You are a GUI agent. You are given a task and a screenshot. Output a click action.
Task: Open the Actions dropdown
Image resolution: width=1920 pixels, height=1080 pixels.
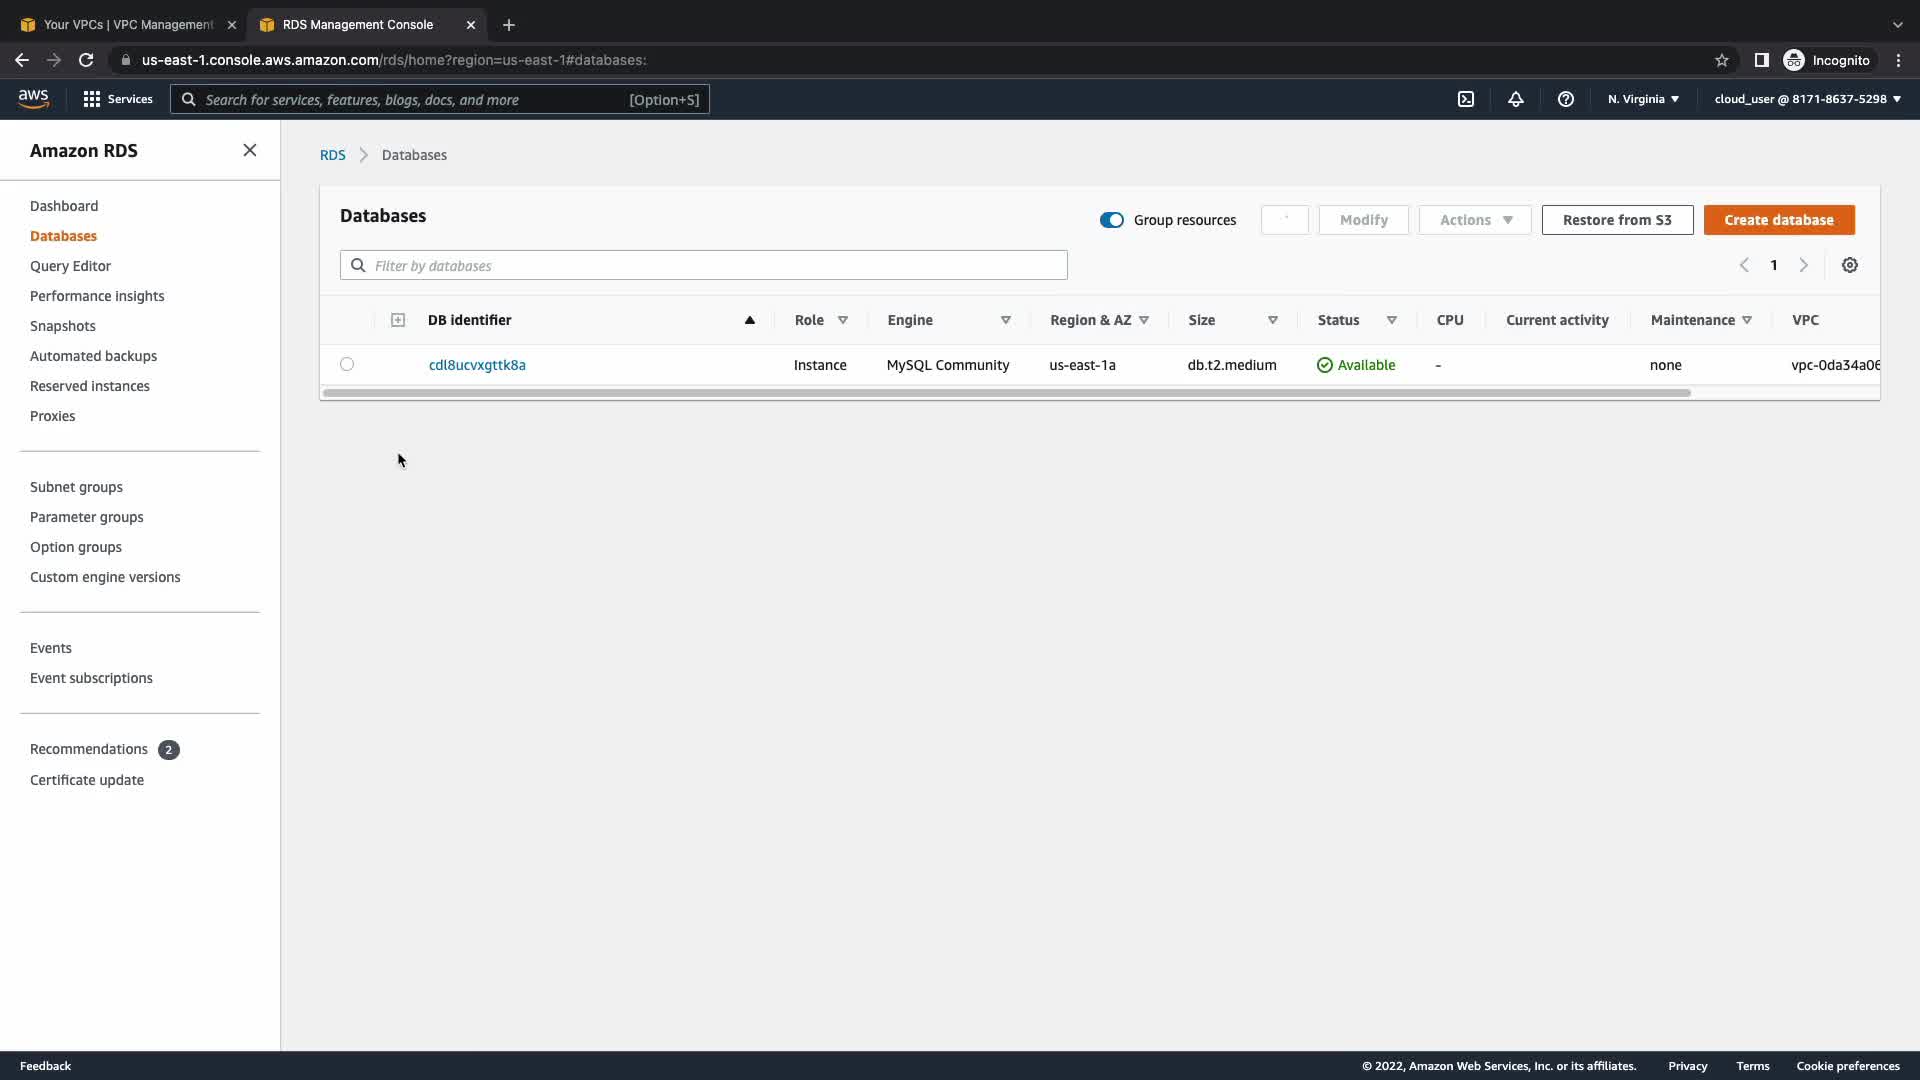pyautogui.click(x=1474, y=220)
